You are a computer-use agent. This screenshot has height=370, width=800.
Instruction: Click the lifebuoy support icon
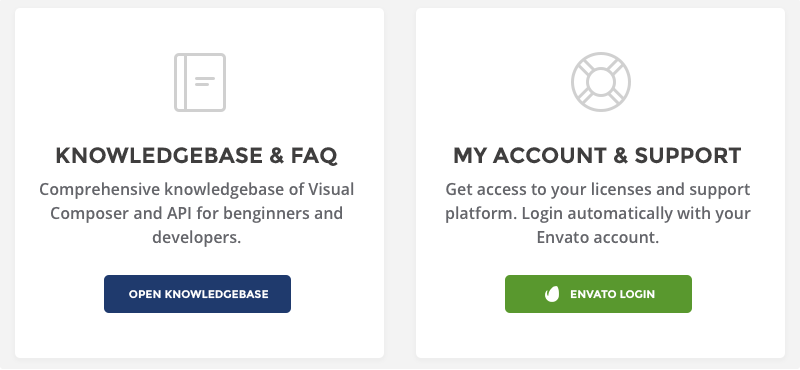coord(601,82)
